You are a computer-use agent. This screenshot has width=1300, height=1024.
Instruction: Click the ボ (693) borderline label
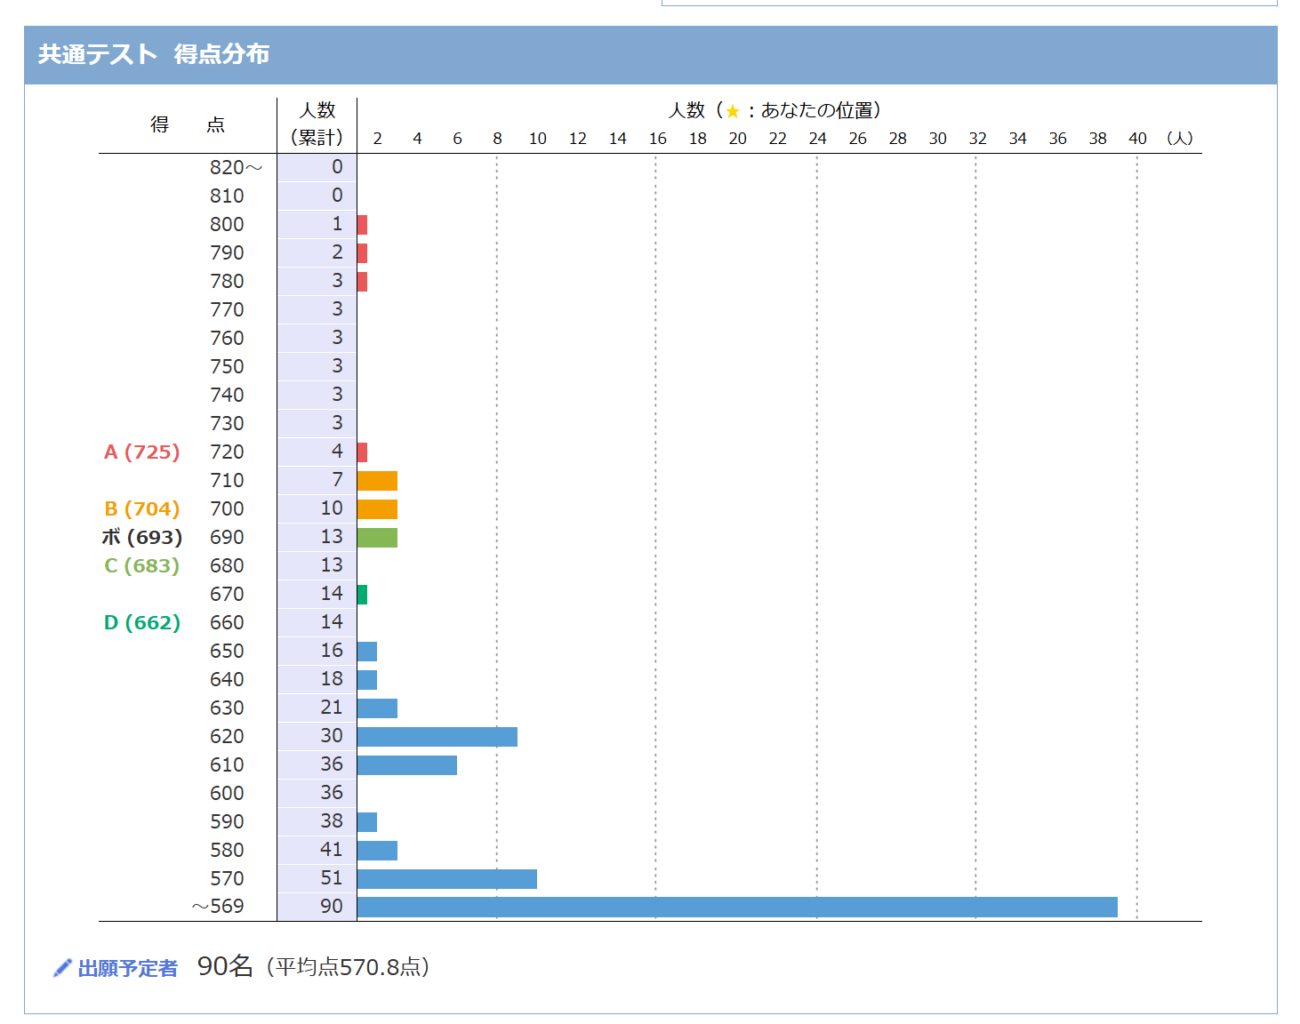[x=142, y=537]
